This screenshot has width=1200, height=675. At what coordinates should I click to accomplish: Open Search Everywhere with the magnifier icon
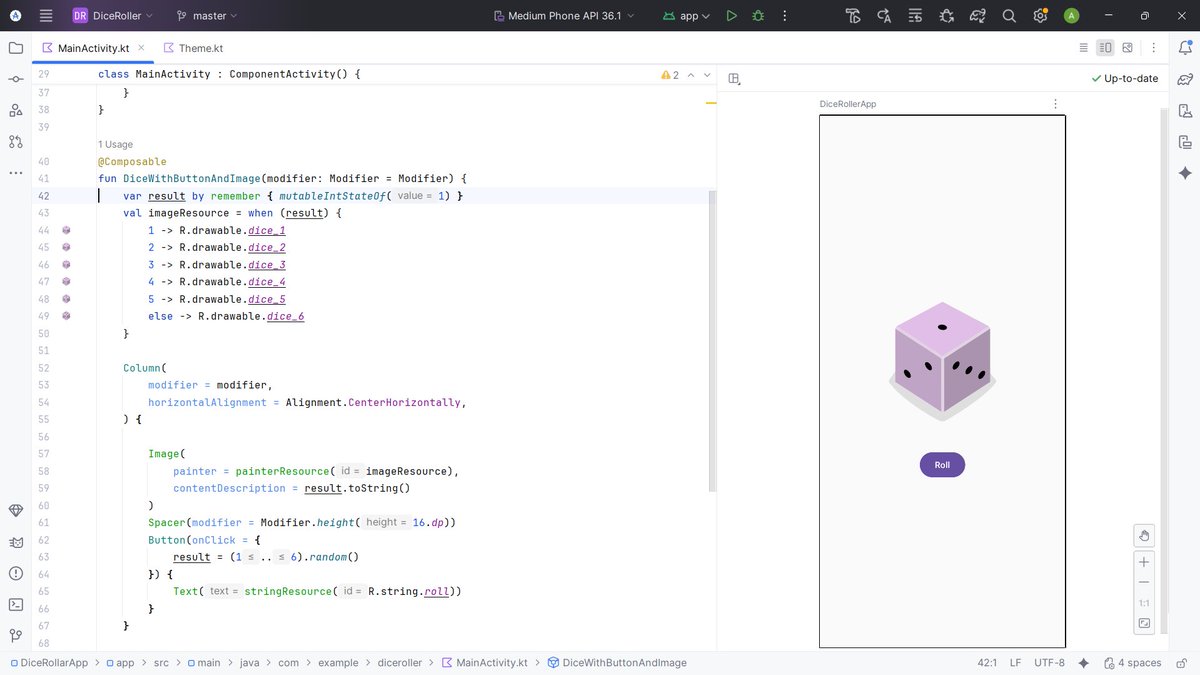[x=1010, y=15]
